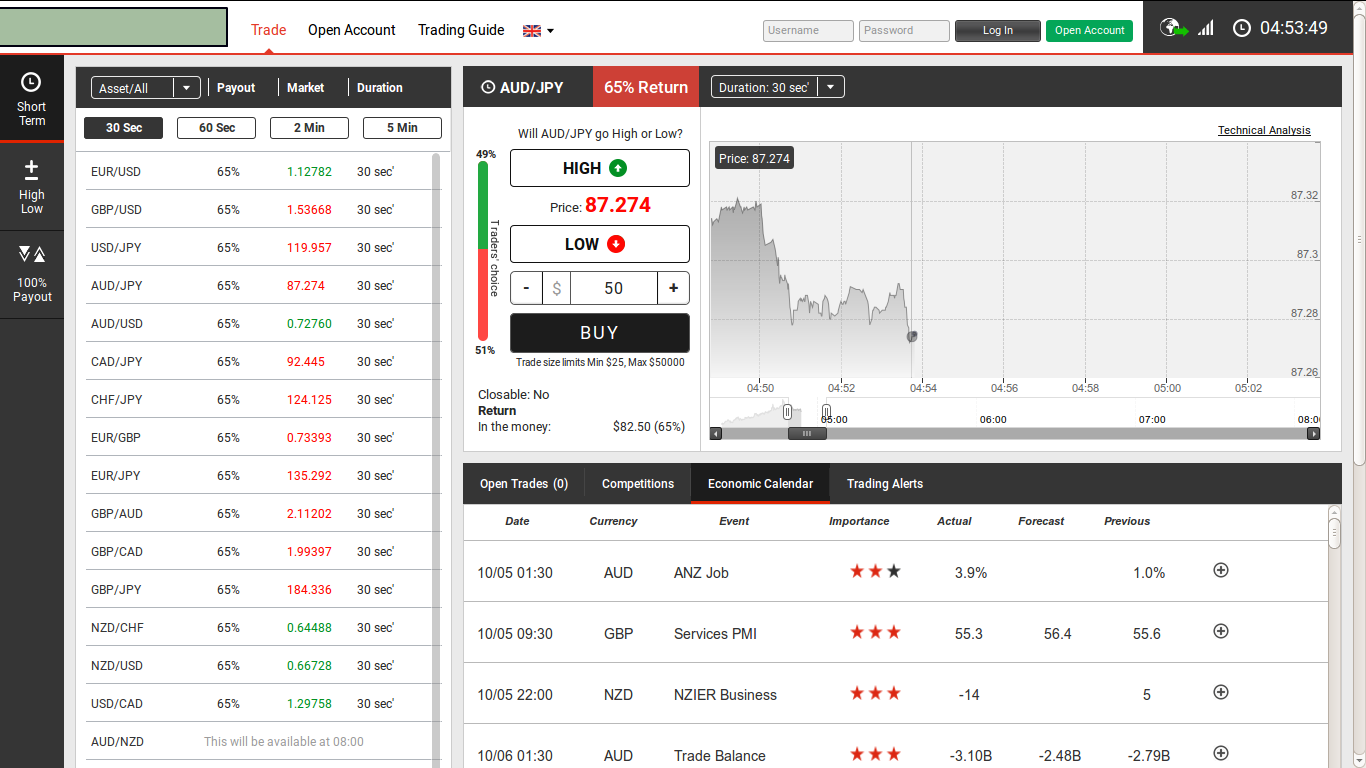This screenshot has height=768, width=1366.
Task: Select the 60 Sec duration filter
Action: point(216,128)
